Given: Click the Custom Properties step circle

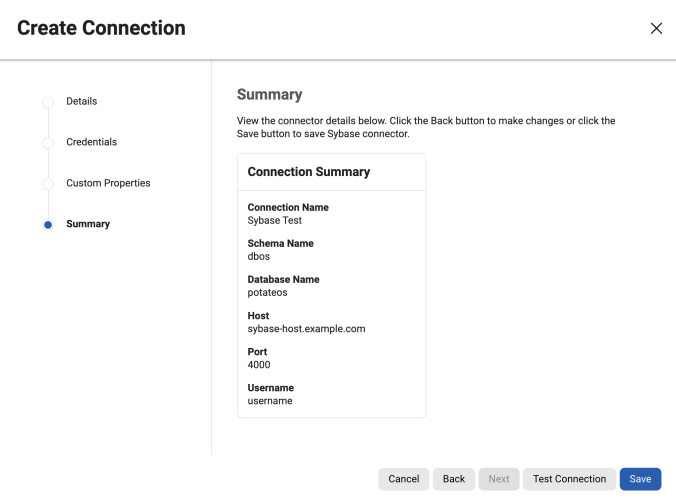Looking at the screenshot, I should pos(48,184).
